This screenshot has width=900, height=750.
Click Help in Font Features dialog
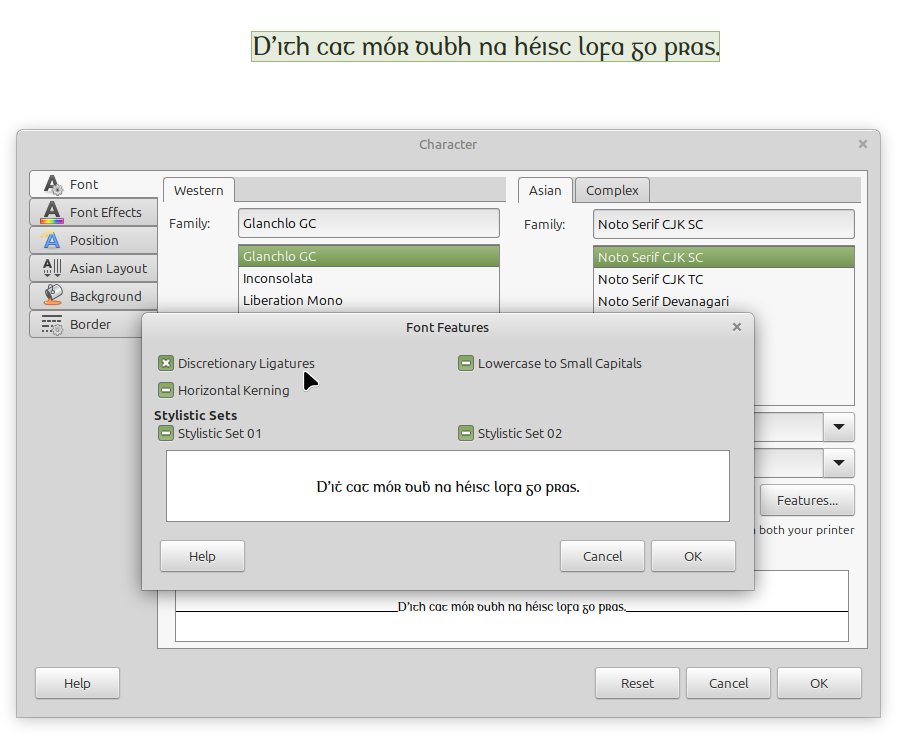point(202,556)
